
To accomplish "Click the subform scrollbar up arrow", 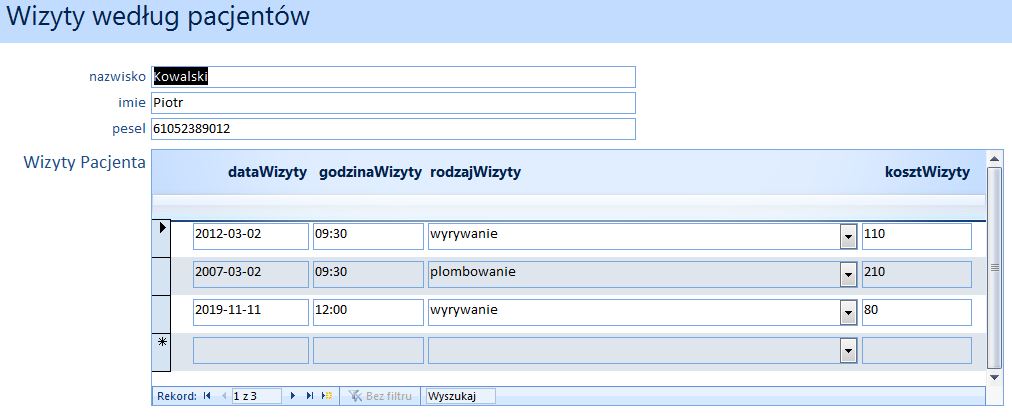I will 995,158.
